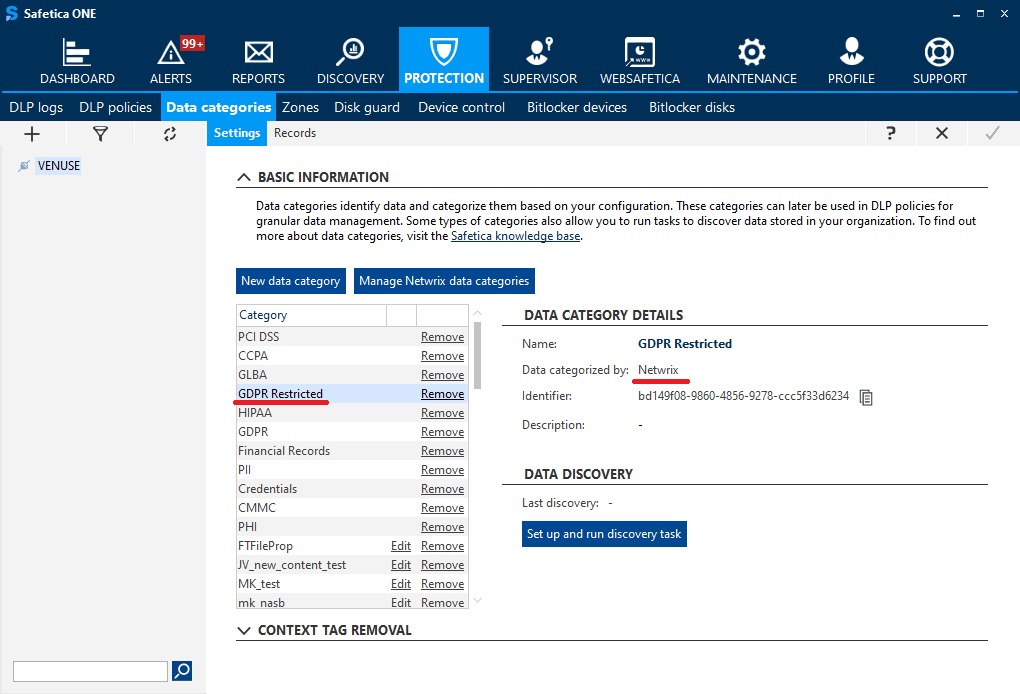Click Manage Netwrix data categories button

point(444,281)
